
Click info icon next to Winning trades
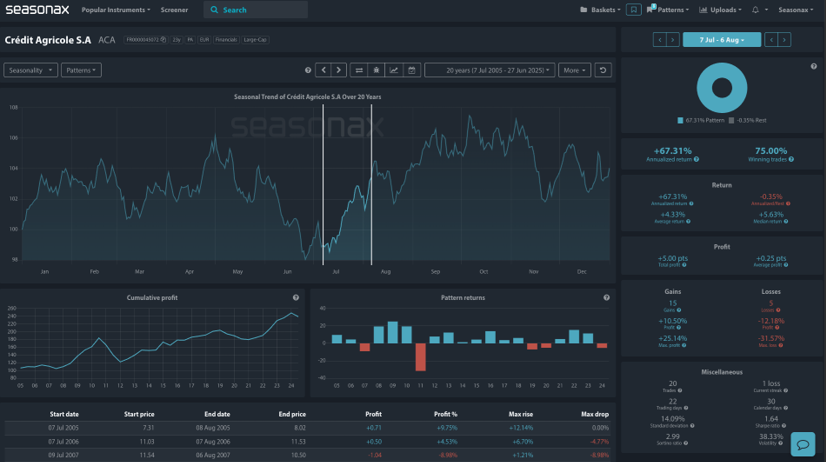[x=791, y=159]
